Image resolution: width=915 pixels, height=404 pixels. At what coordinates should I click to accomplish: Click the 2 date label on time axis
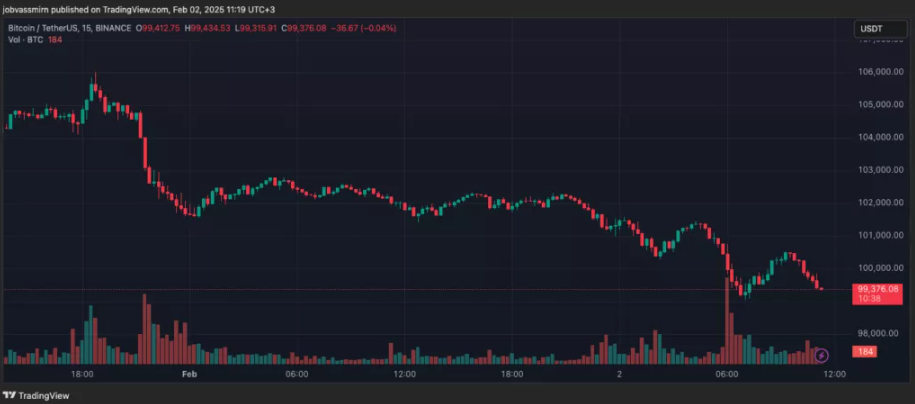coord(620,374)
